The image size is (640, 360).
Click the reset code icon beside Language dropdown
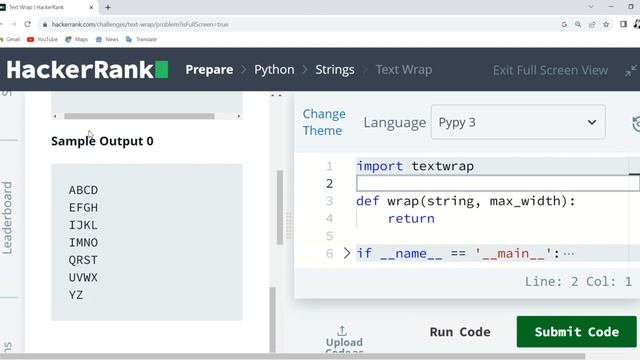point(636,123)
